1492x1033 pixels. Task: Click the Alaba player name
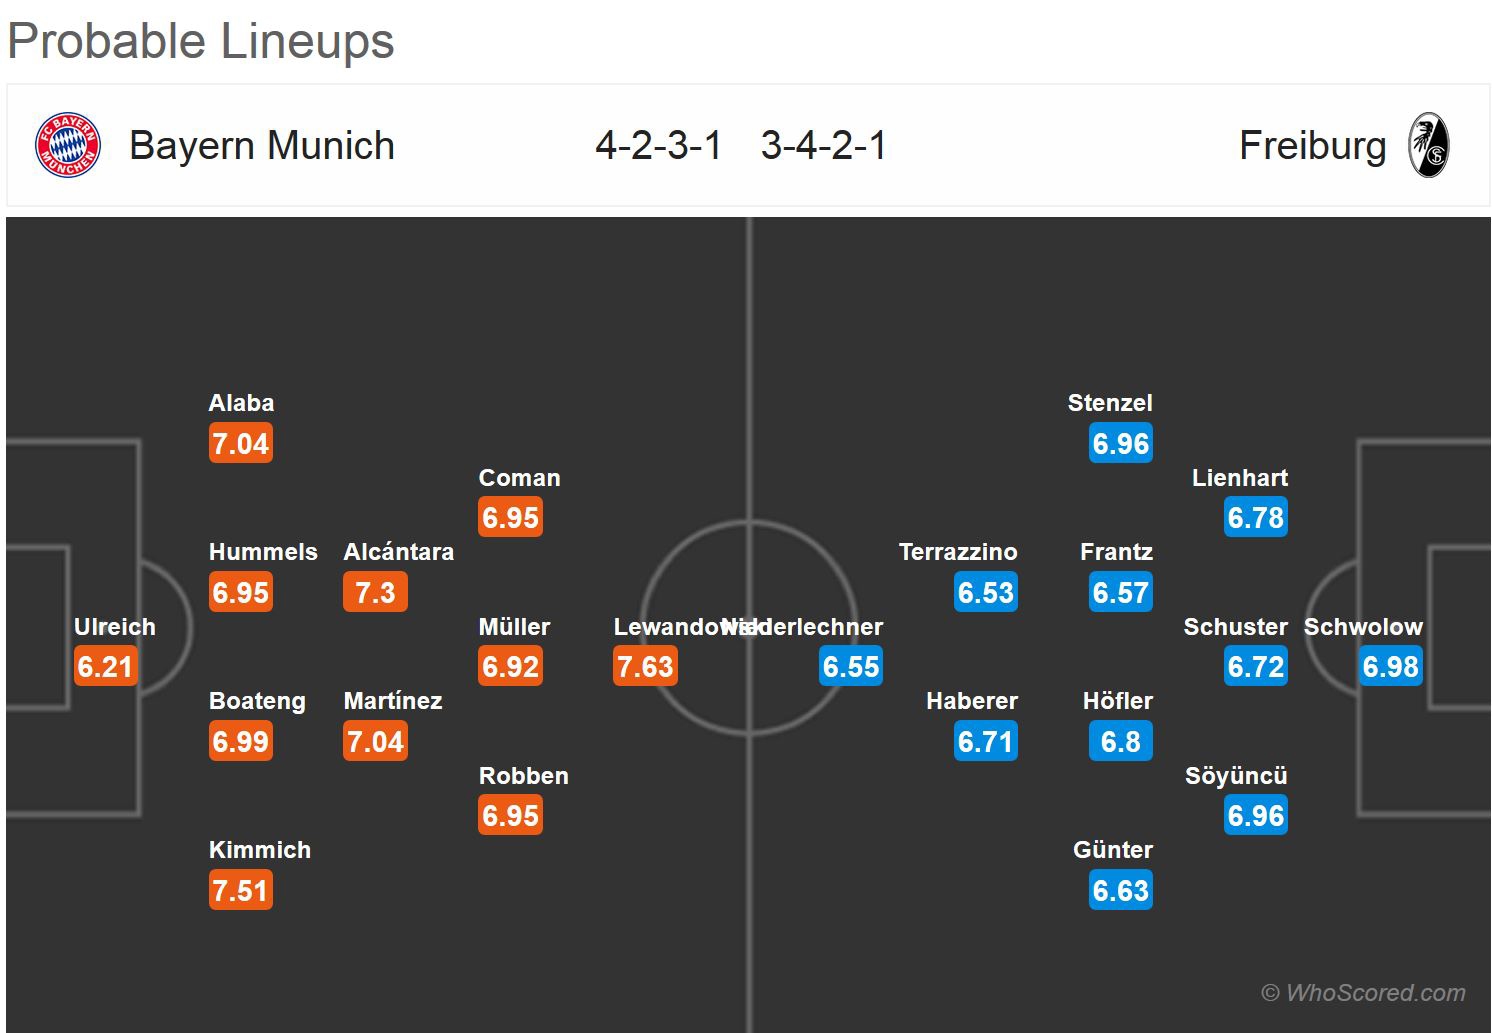coord(241,403)
